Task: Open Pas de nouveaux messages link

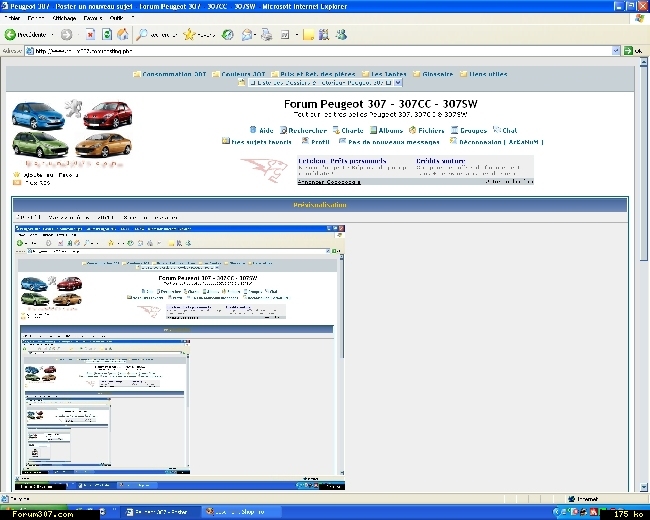Action: pyautogui.click(x=394, y=142)
